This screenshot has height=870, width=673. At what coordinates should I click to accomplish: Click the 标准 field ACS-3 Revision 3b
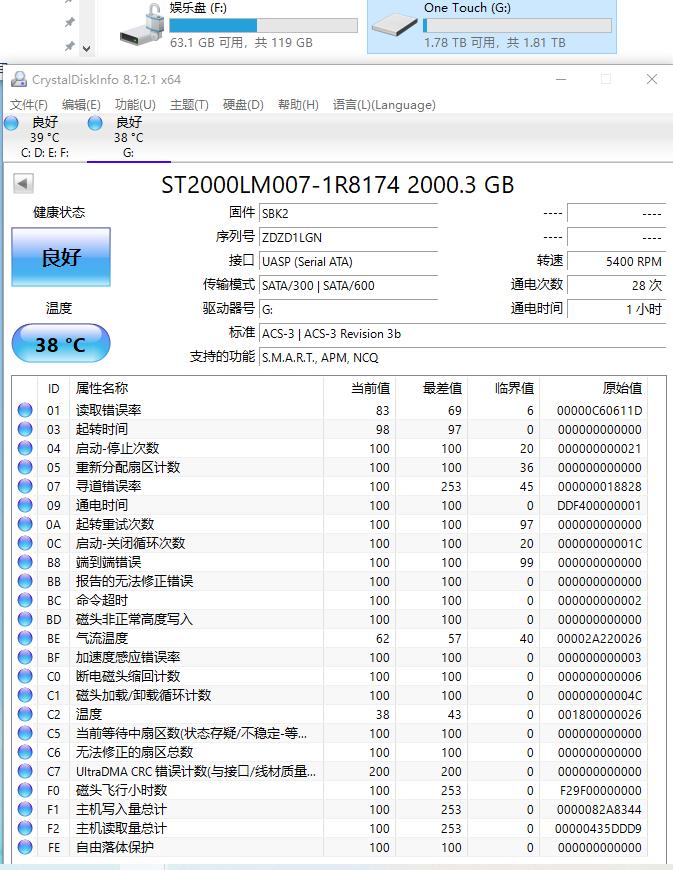(462, 333)
